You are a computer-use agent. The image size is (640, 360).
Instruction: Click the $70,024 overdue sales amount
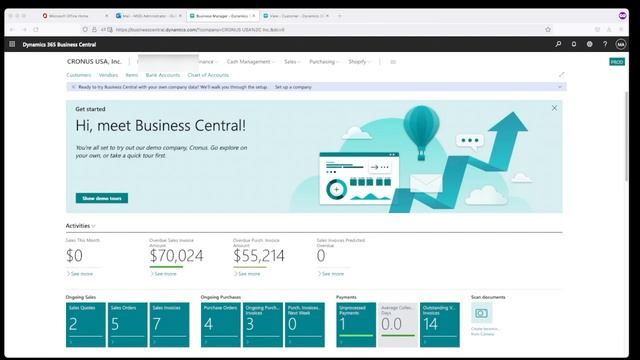(176, 256)
